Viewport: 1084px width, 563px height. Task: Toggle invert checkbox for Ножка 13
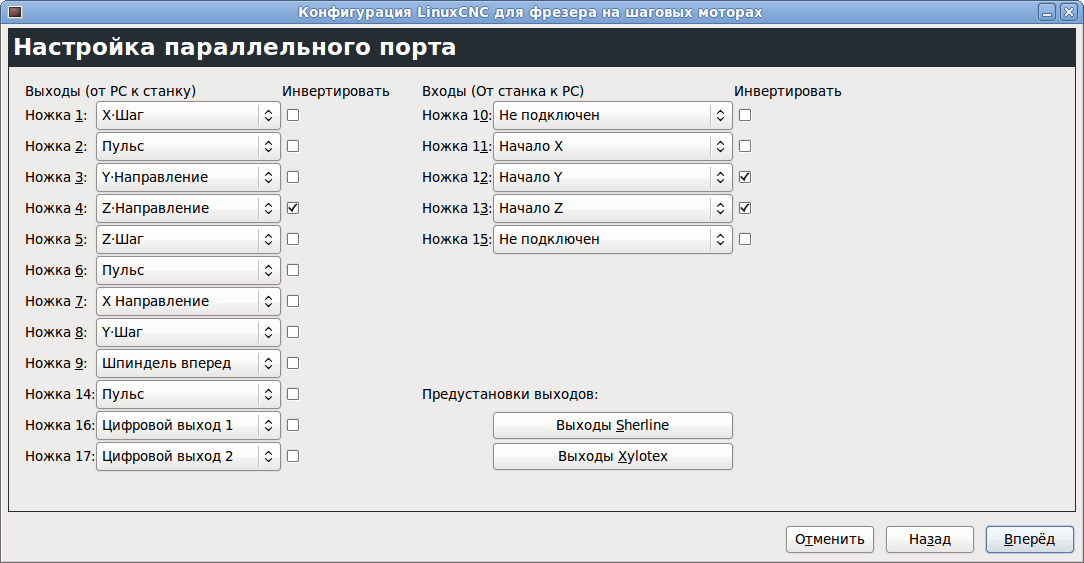click(x=745, y=208)
